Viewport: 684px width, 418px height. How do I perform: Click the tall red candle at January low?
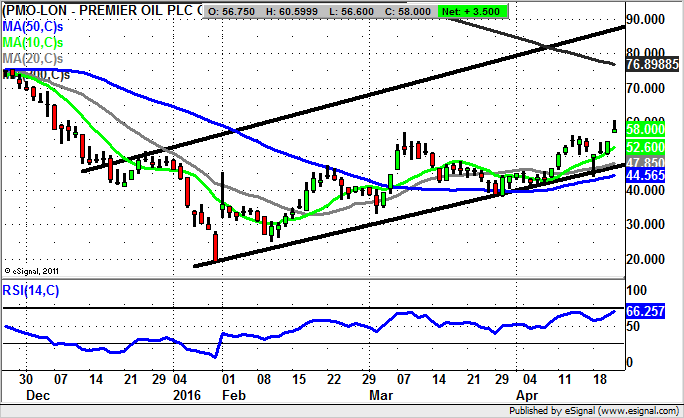click(x=215, y=247)
